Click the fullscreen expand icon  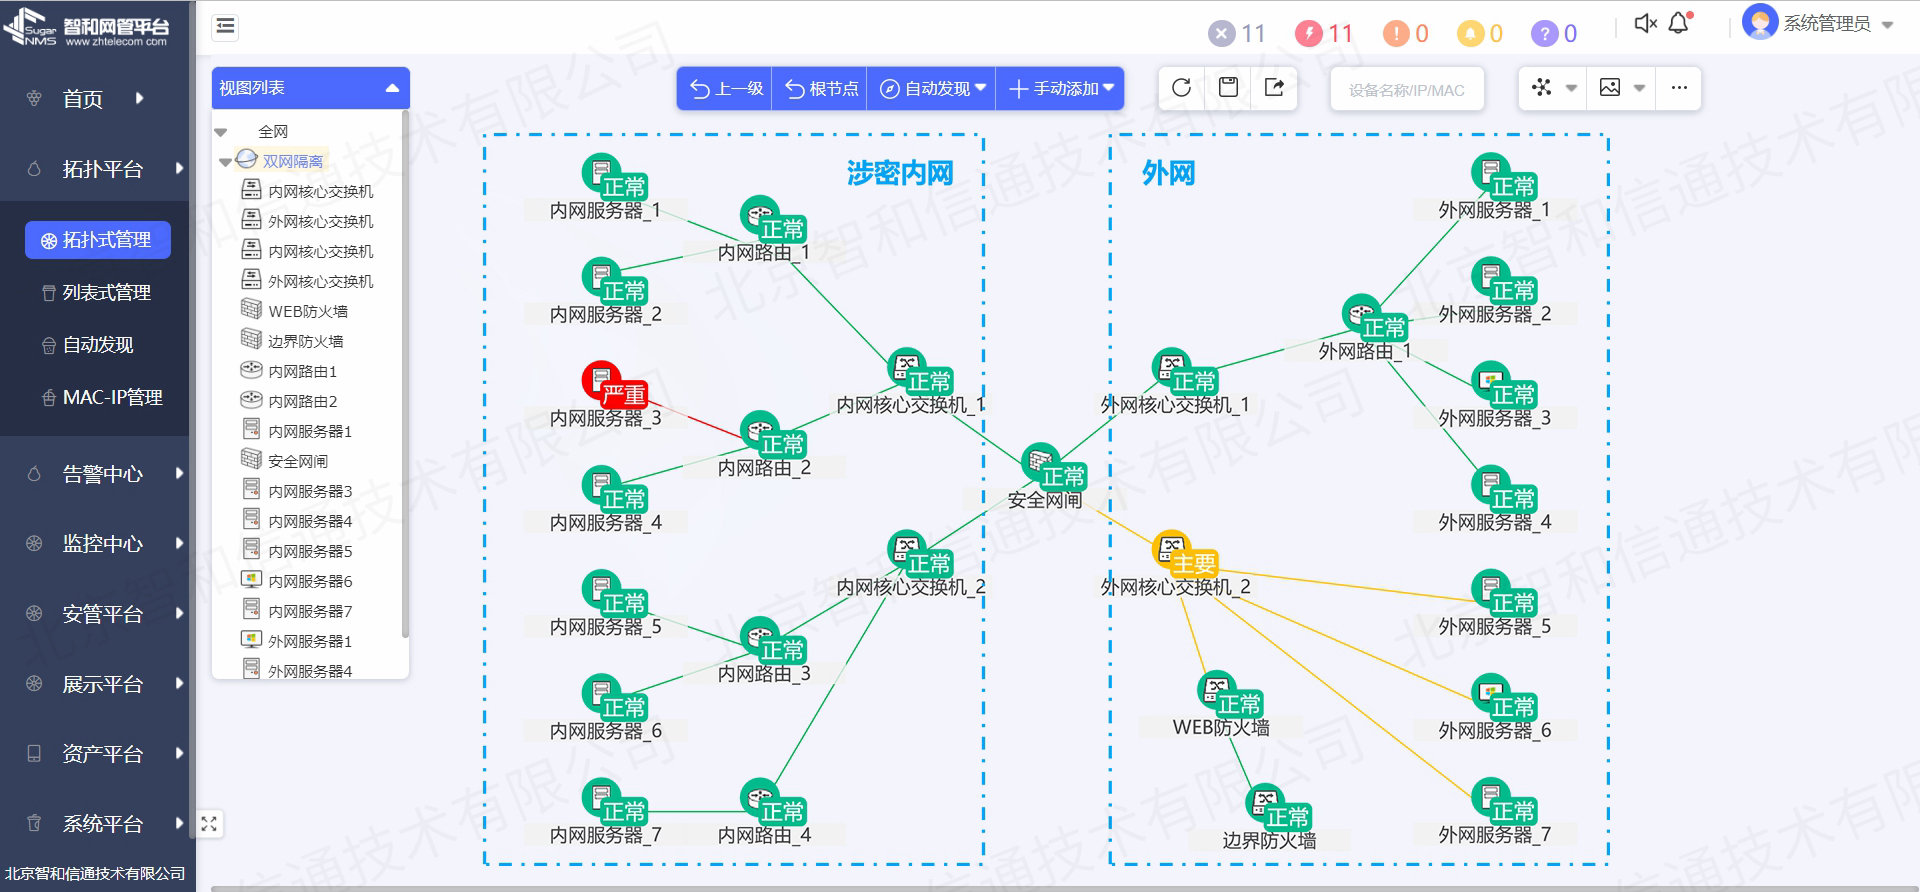[209, 824]
